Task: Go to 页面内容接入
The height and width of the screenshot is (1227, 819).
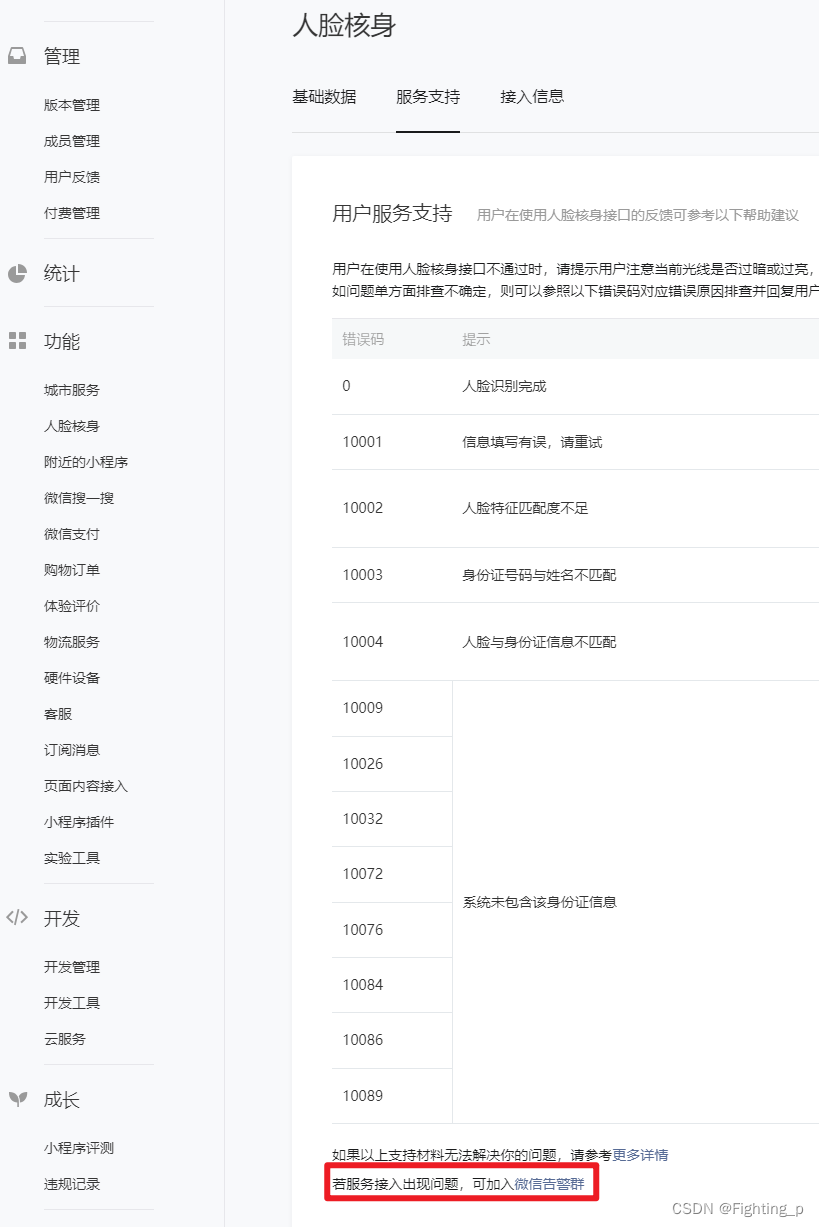Action: (x=86, y=786)
